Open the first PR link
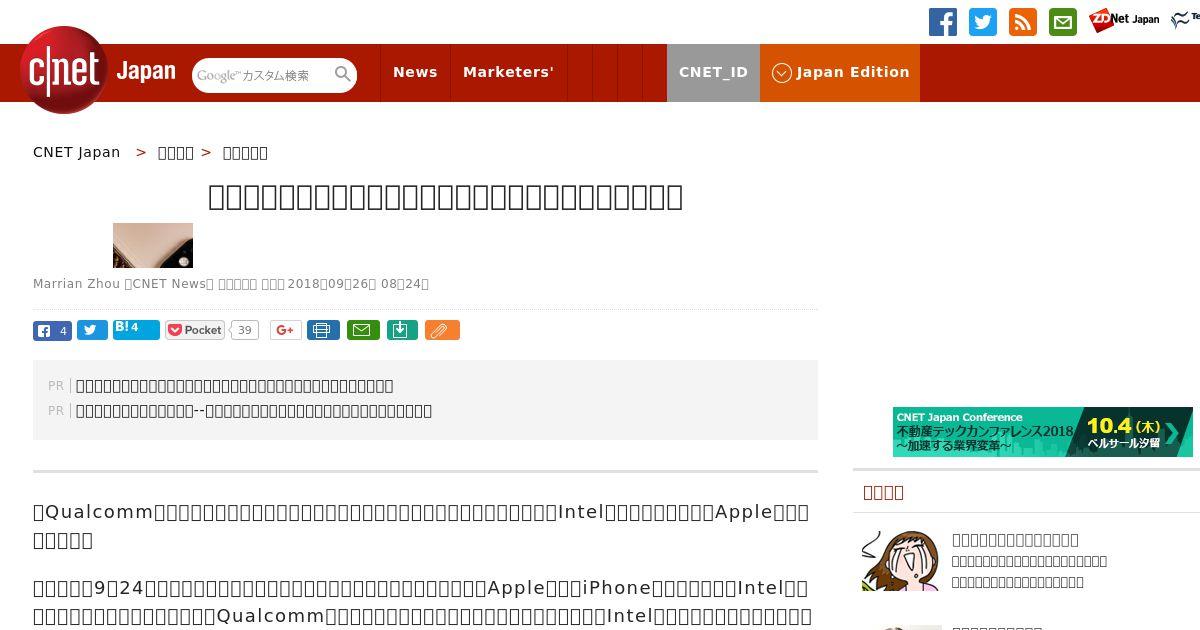 235,385
